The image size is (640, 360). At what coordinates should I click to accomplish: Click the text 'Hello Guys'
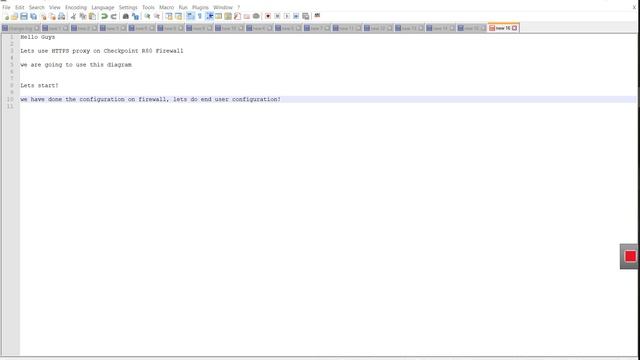click(38, 37)
